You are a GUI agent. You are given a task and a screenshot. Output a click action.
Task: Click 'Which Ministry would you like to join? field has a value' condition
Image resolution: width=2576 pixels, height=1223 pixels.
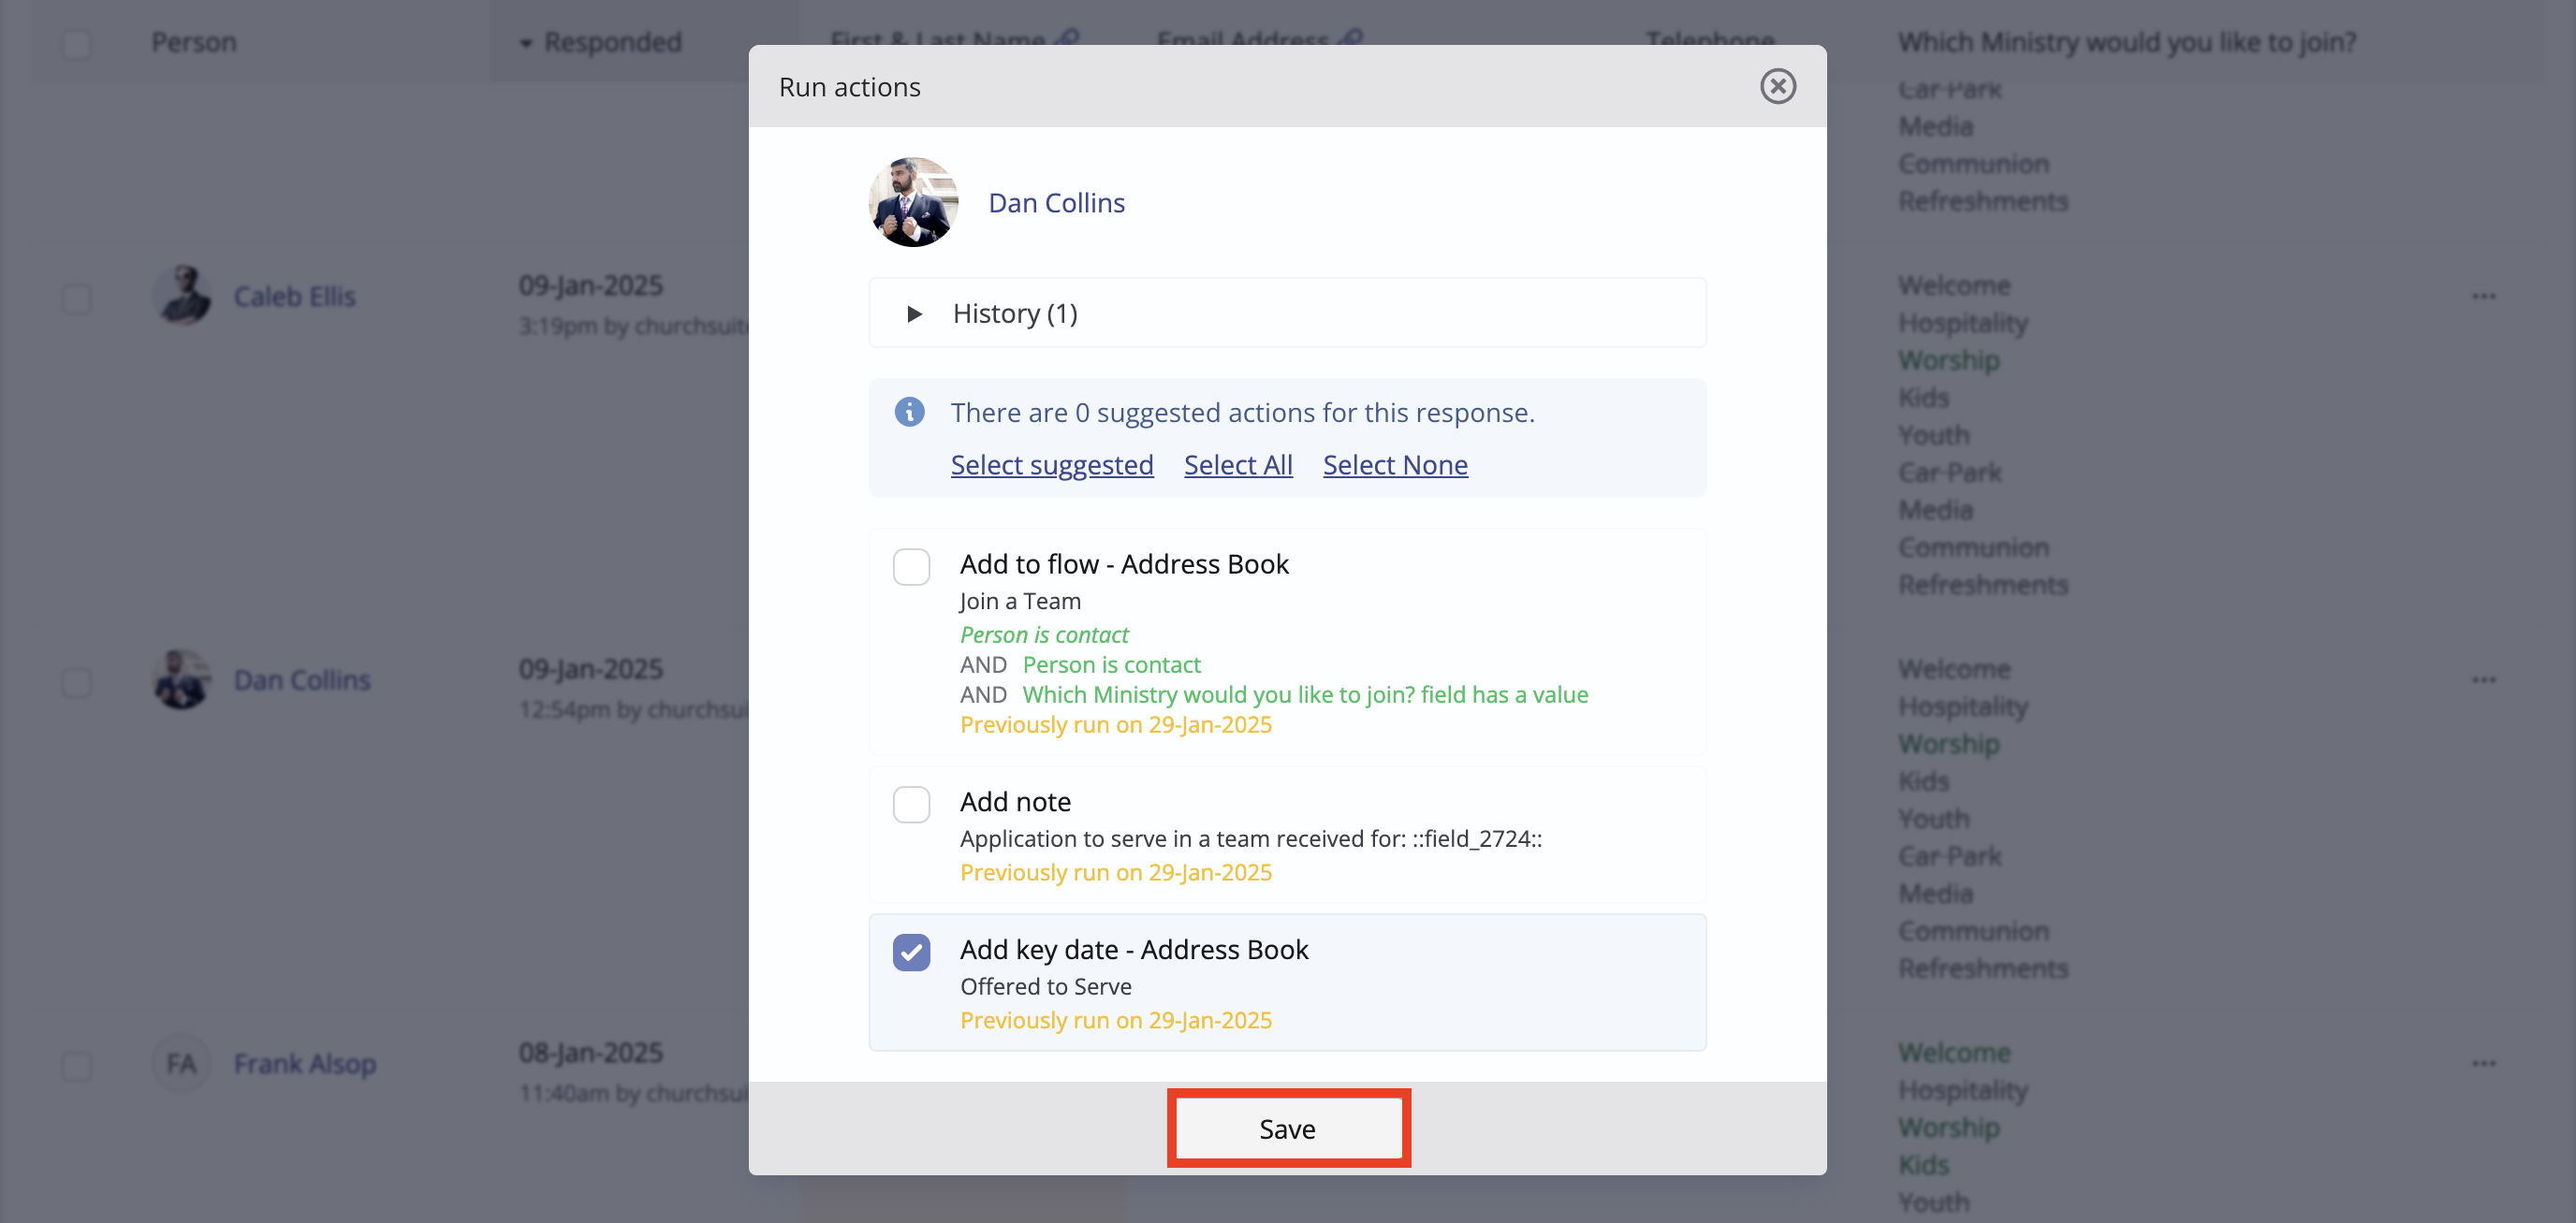tap(1305, 694)
